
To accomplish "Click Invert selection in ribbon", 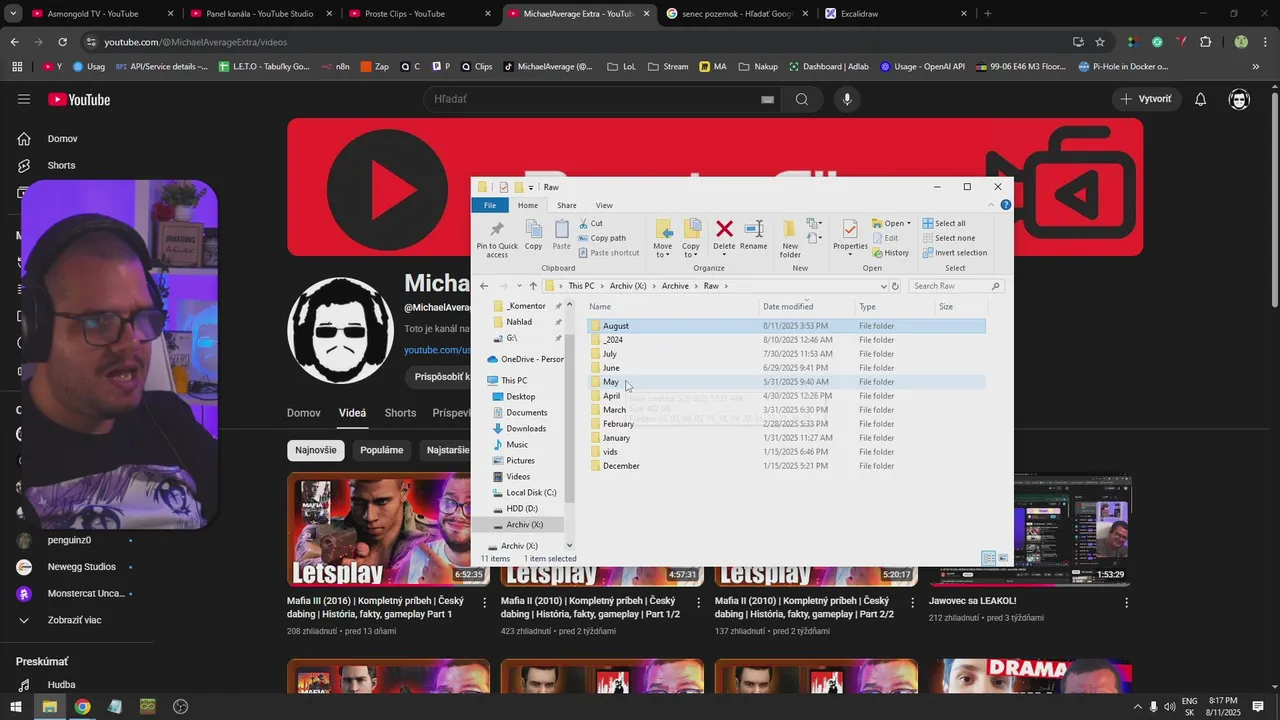I will 954,253.
